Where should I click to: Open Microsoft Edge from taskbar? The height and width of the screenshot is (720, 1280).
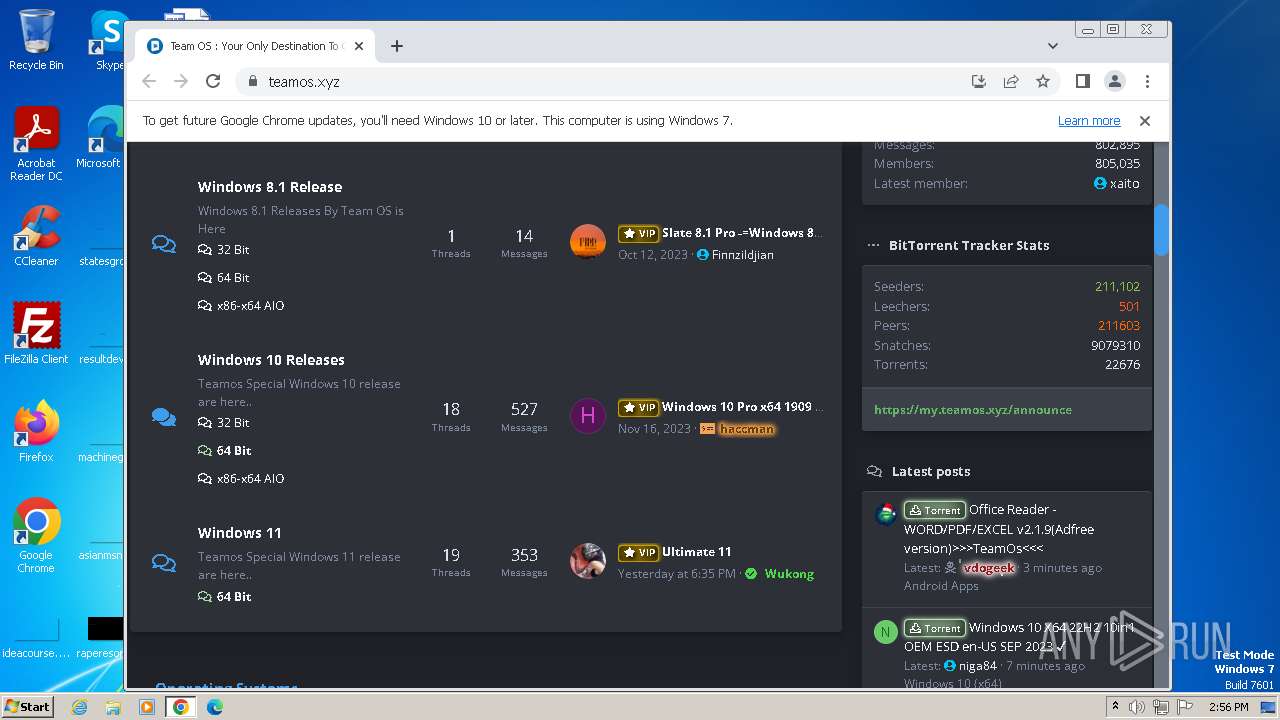pos(214,707)
